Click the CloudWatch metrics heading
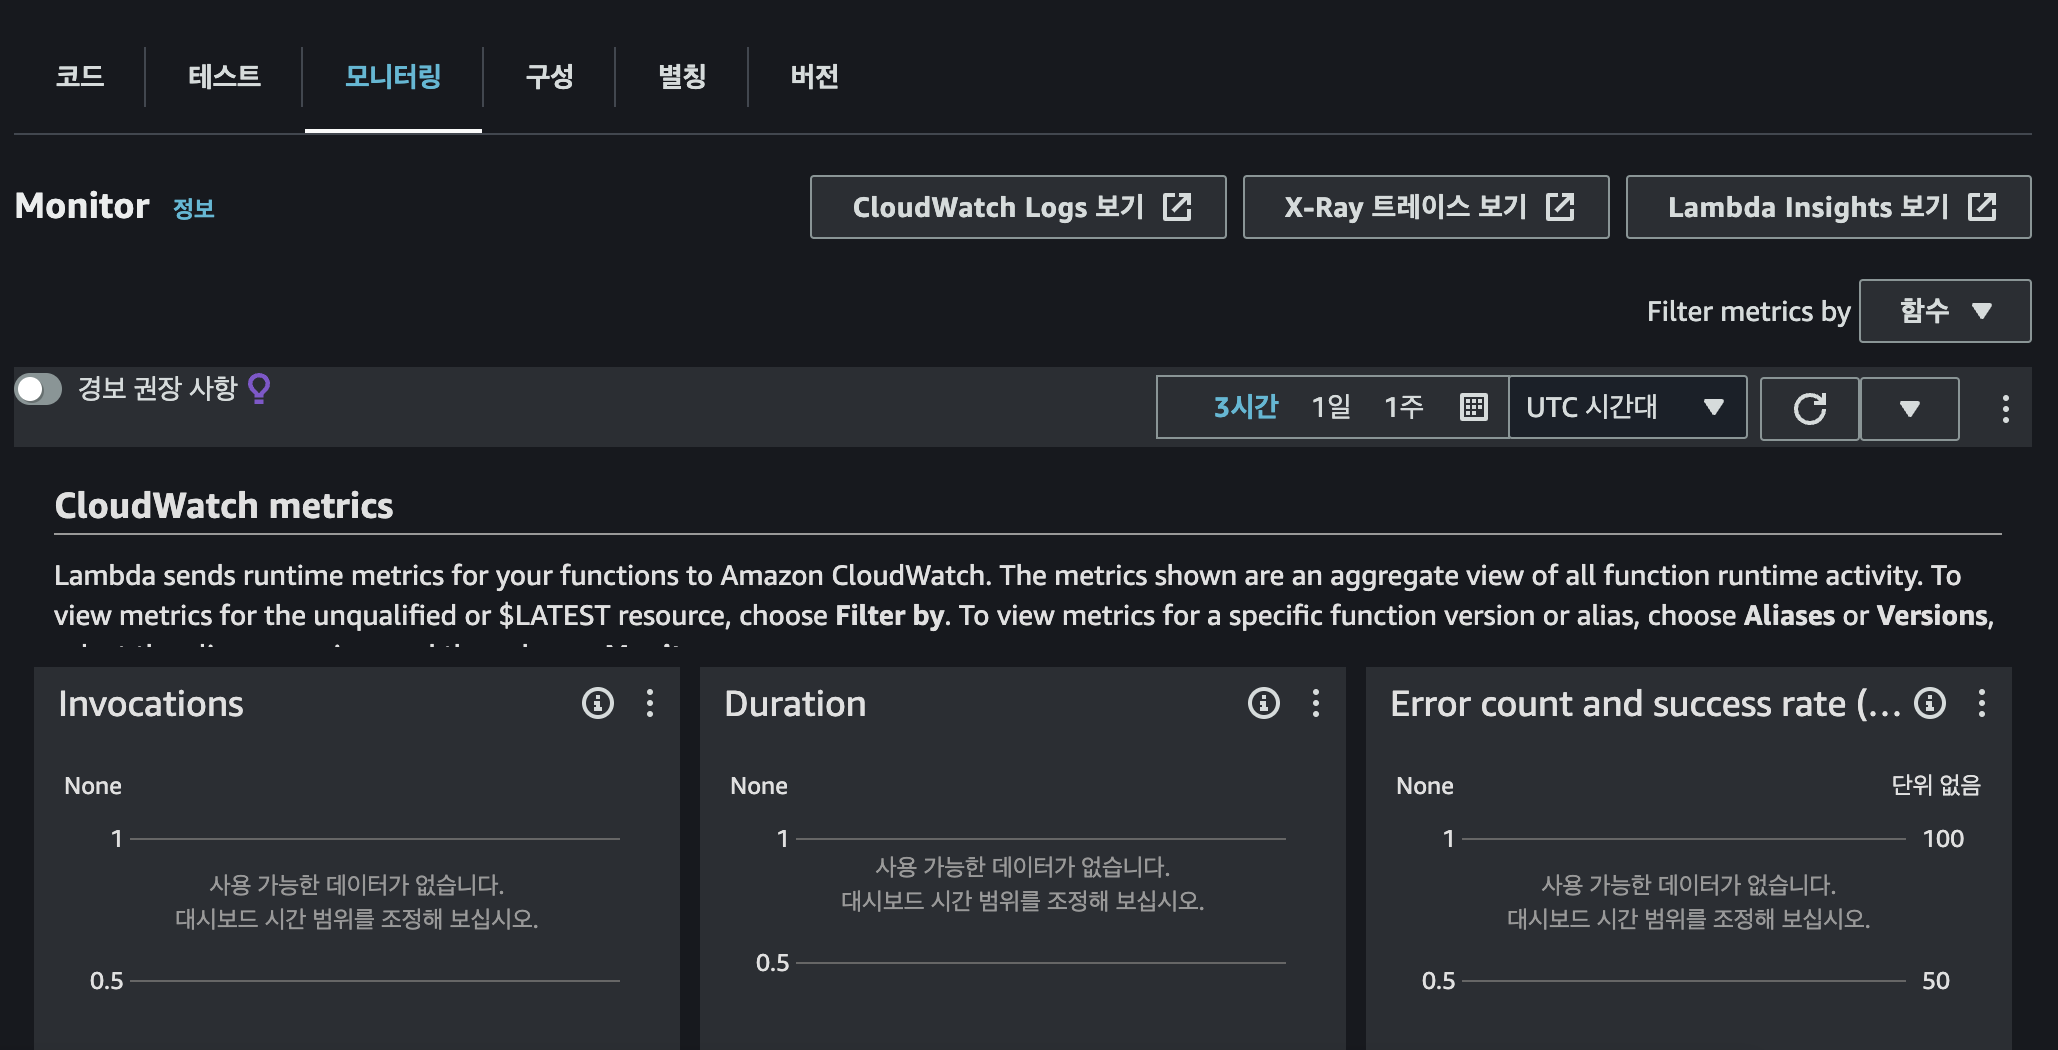Screen dimensions: 2058x1050 224,506
